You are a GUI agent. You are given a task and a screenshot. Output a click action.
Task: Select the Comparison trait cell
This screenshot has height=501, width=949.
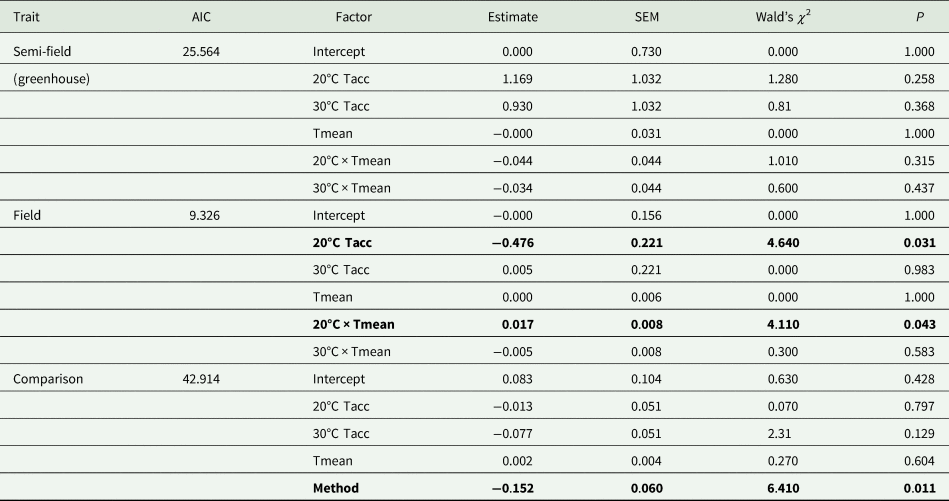point(47,379)
